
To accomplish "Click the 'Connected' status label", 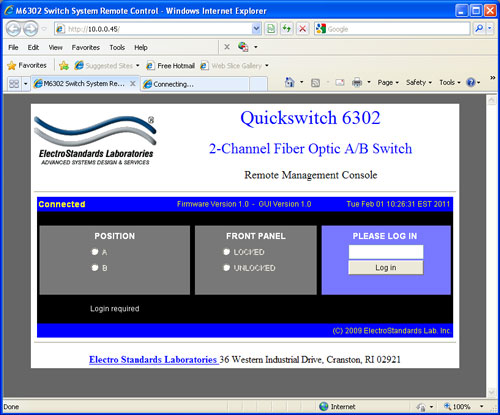I will [x=62, y=204].
